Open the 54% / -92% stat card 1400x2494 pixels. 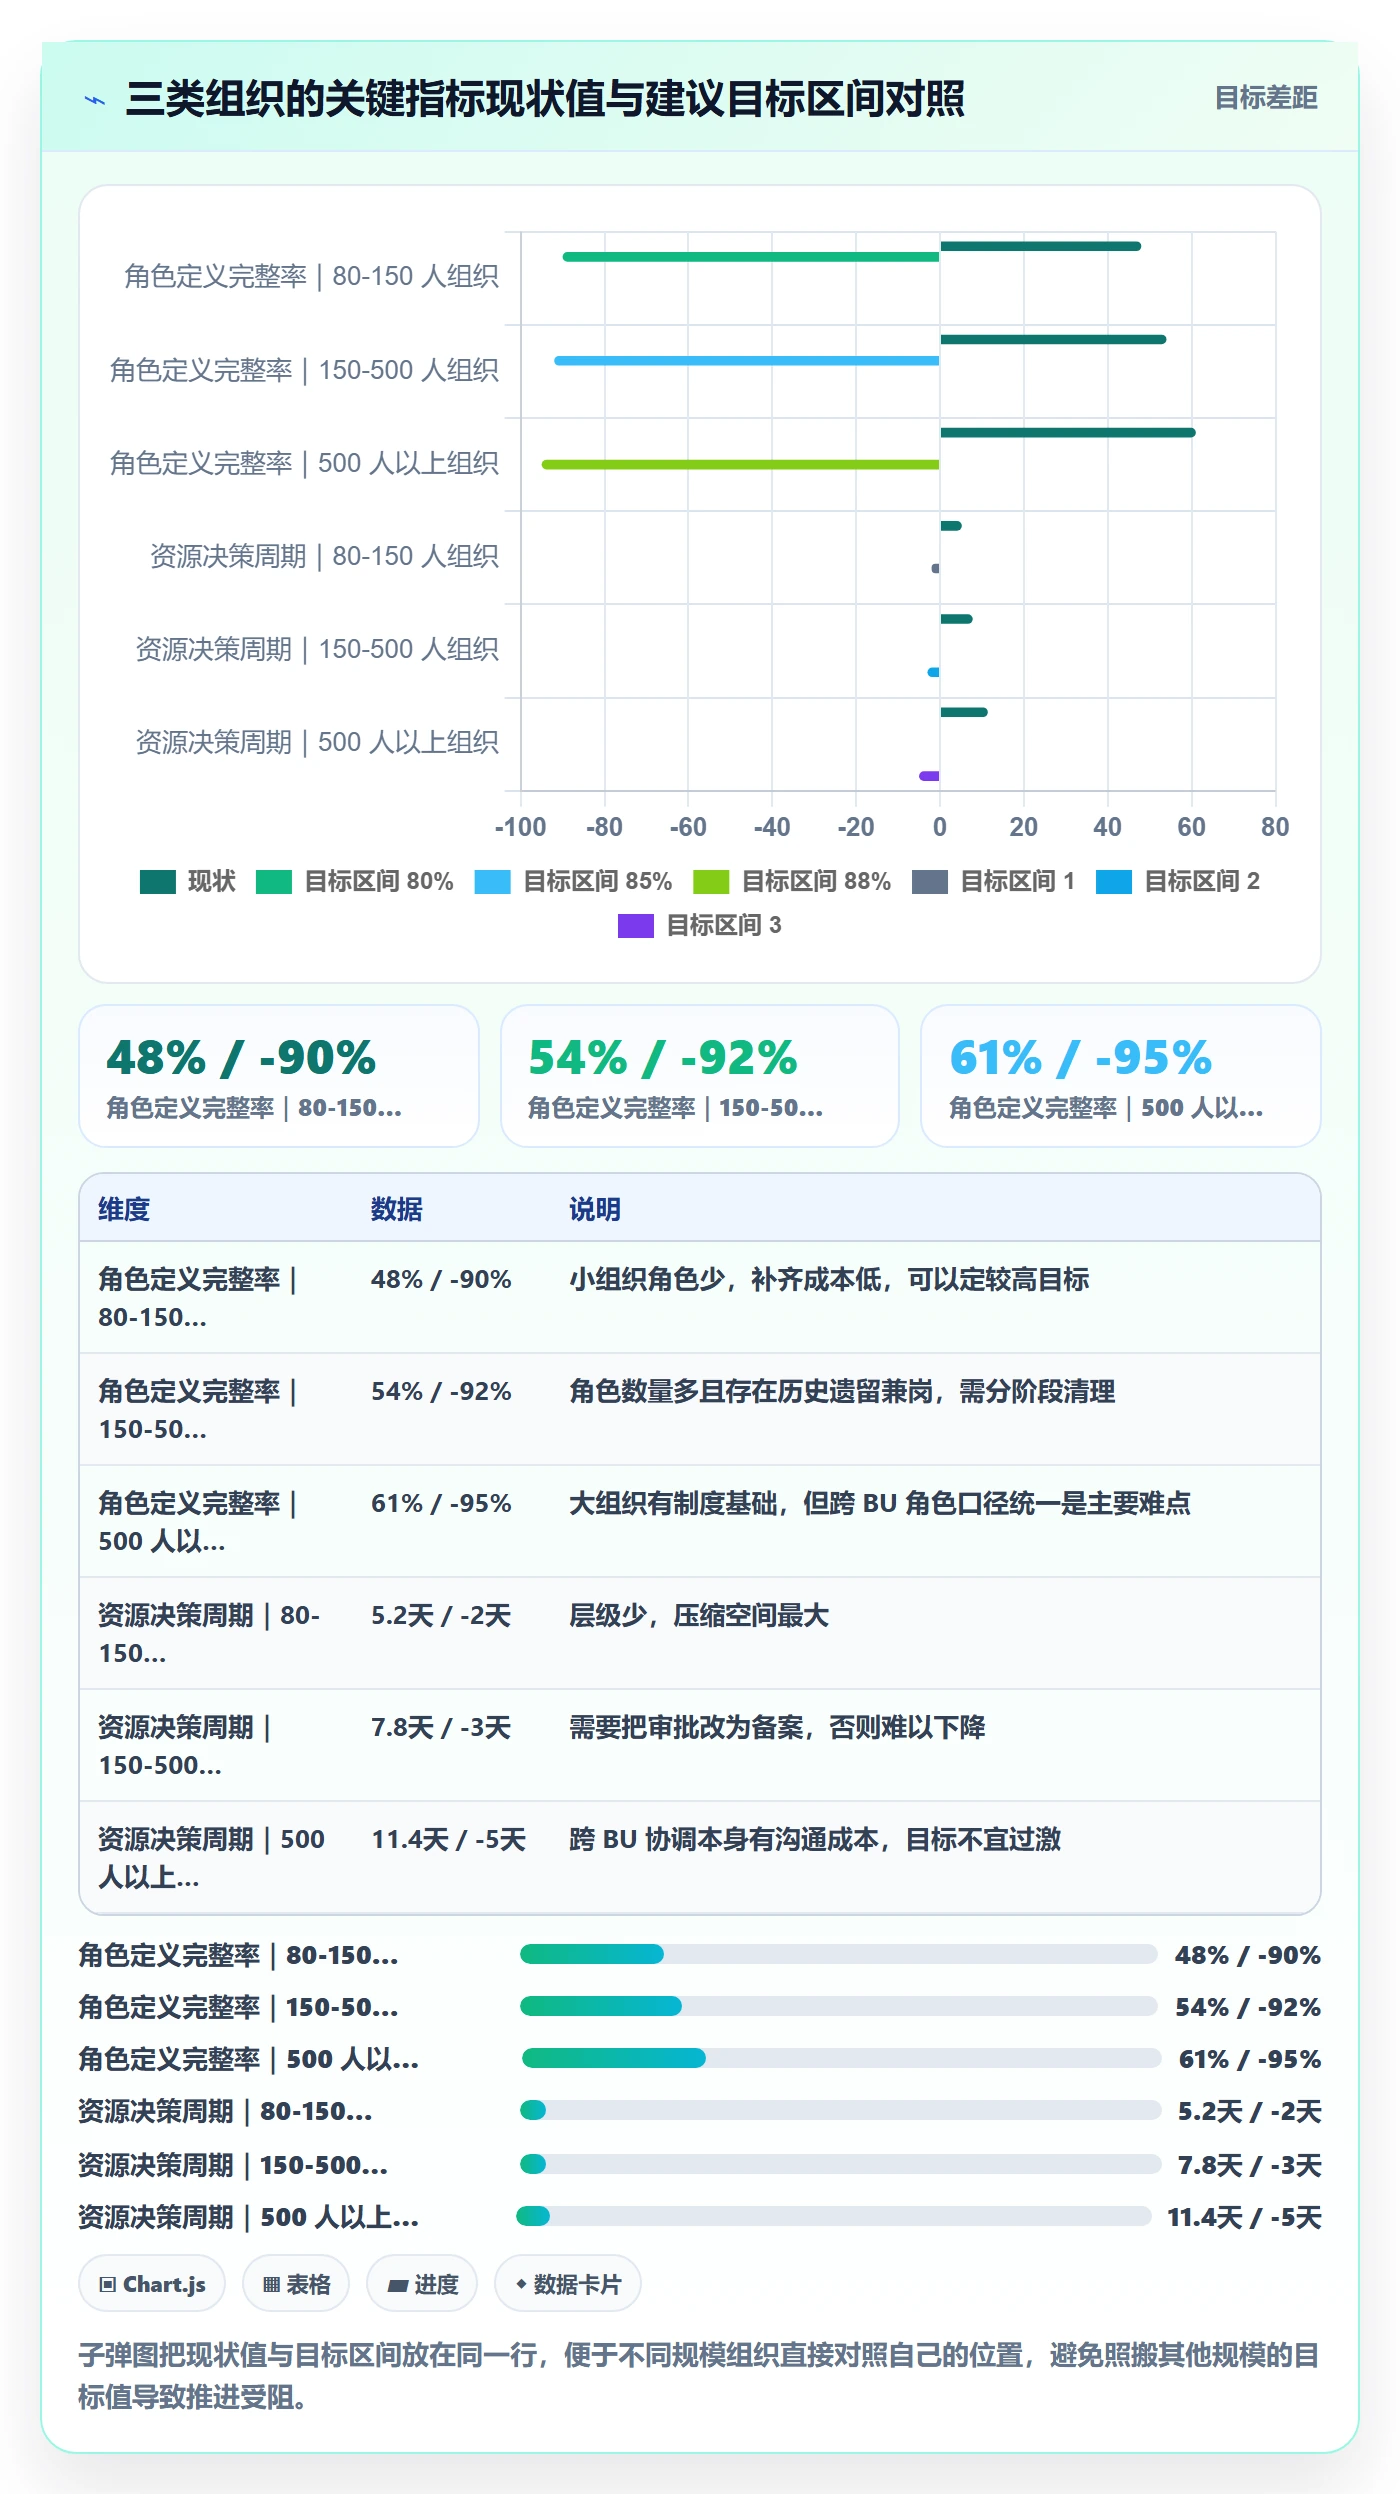pos(700,1076)
